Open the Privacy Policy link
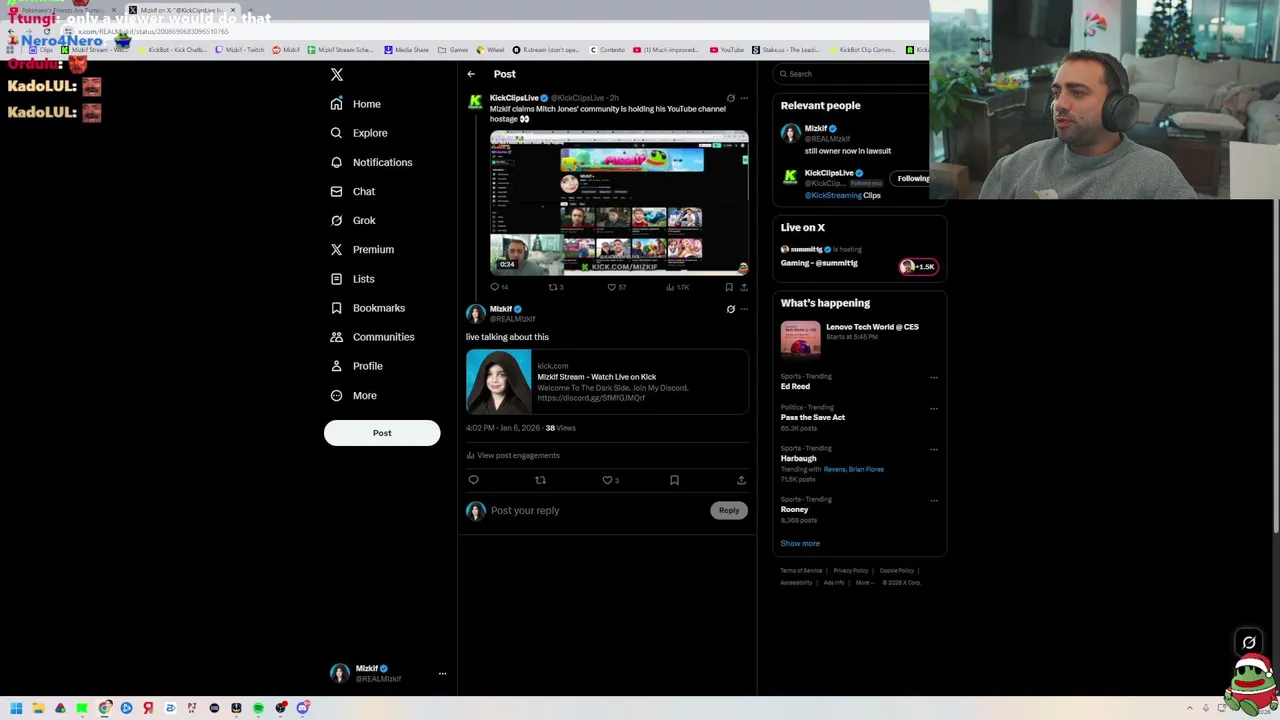Image resolution: width=1280 pixels, height=720 pixels. pyautogui.click(x=851, y=570)
